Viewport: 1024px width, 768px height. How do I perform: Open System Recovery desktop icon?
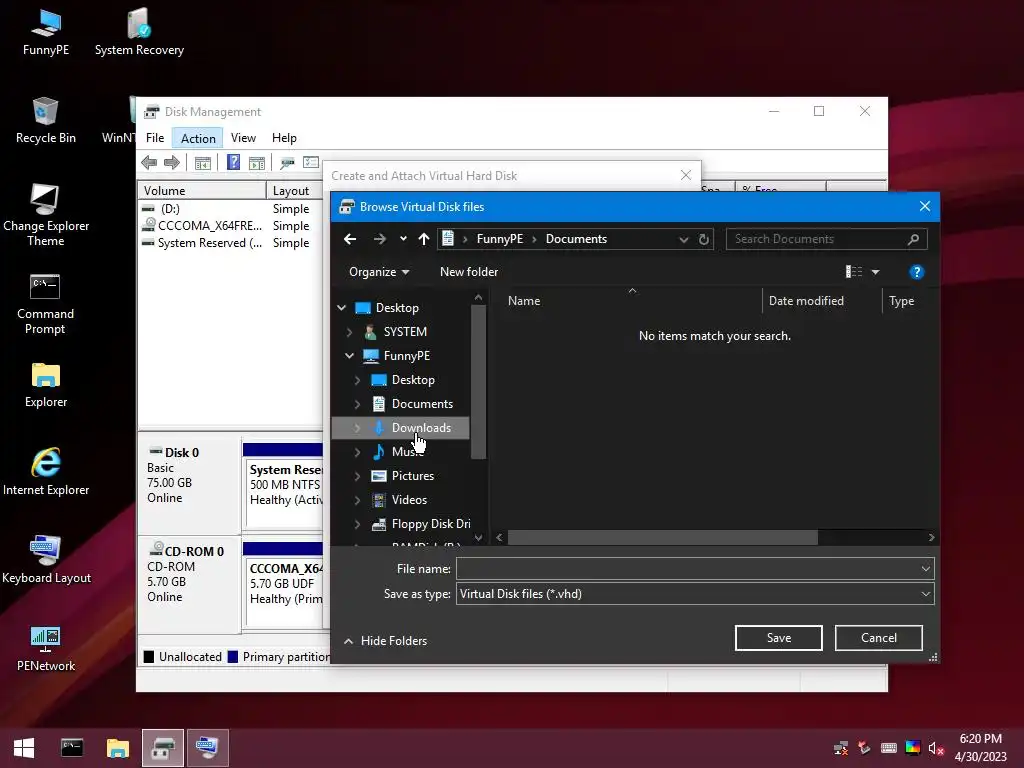pos(139,31)
